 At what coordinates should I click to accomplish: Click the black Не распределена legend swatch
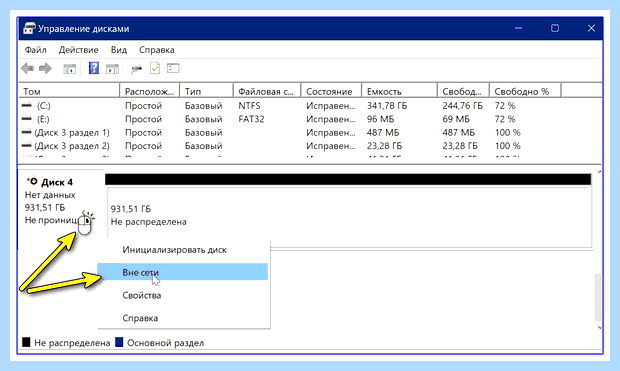[26, 342]
